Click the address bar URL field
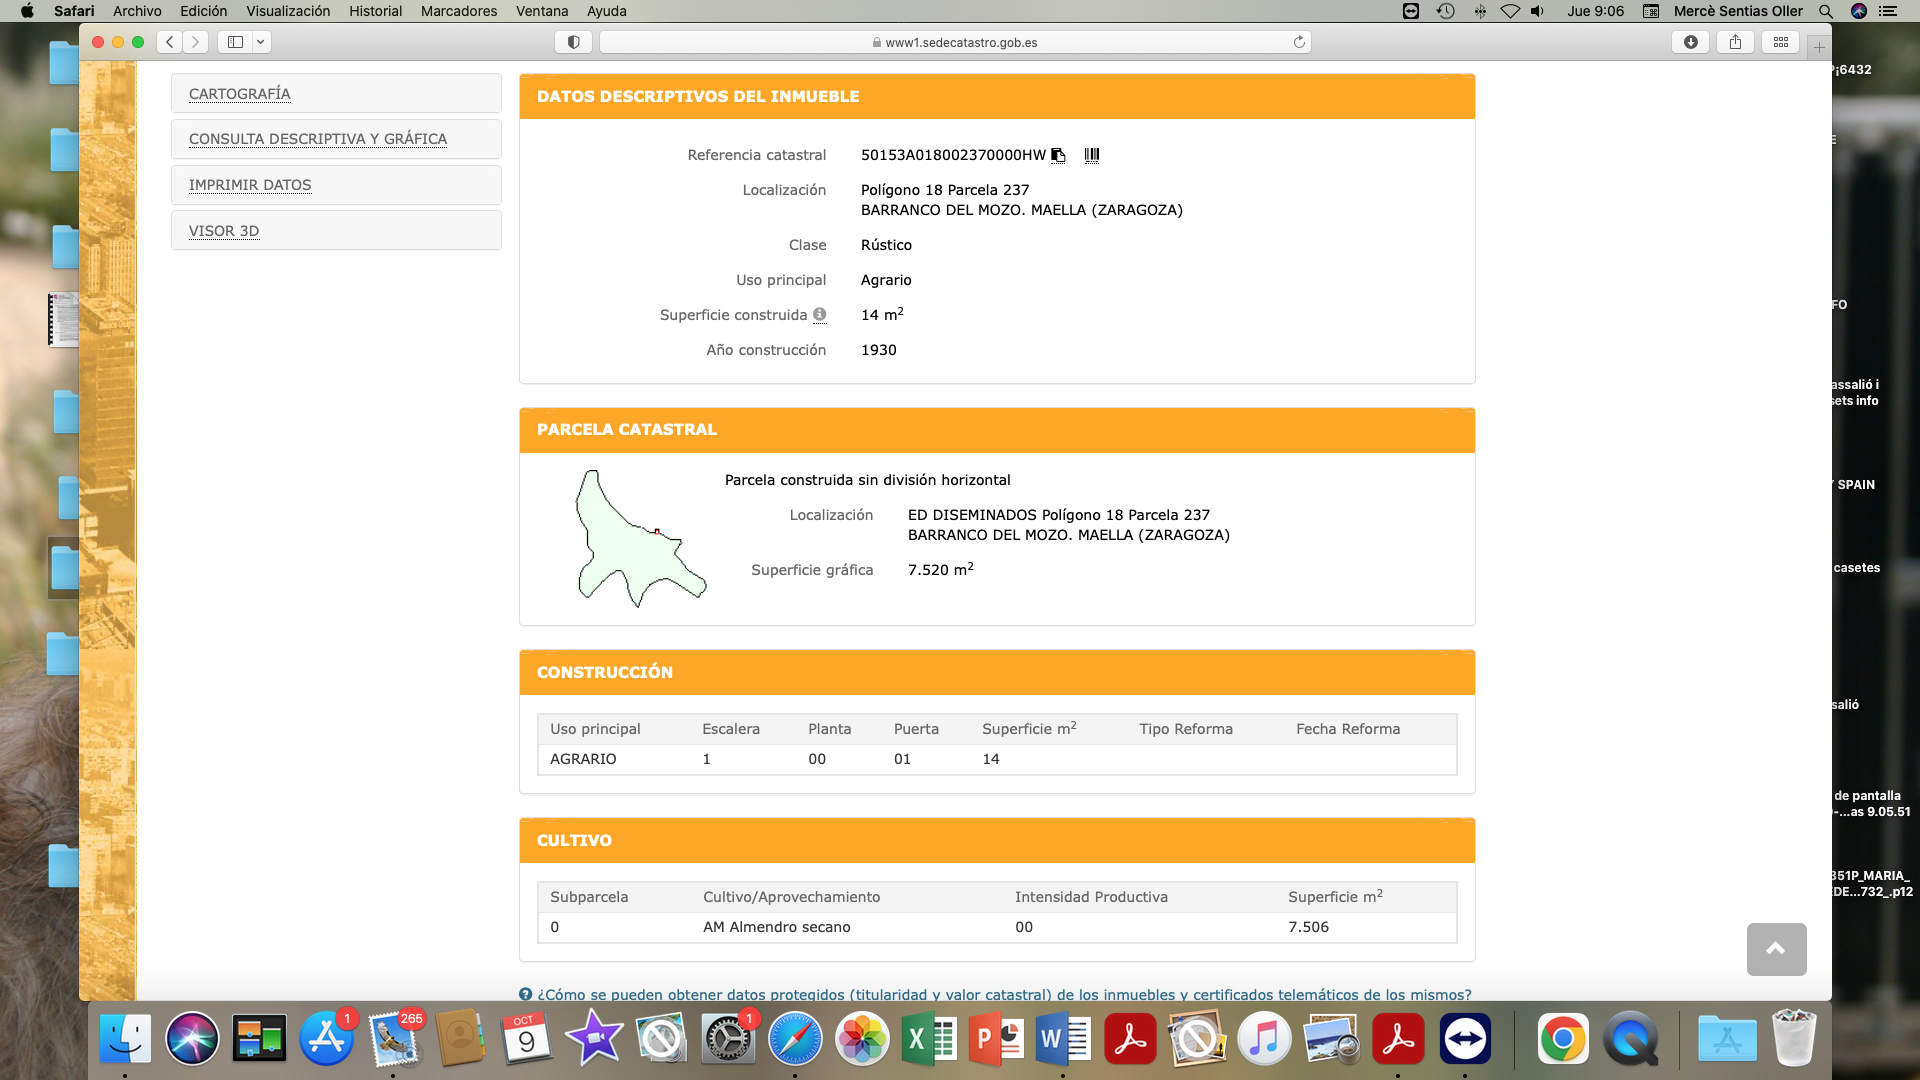 pyautogui.click(x=955, y=42)
